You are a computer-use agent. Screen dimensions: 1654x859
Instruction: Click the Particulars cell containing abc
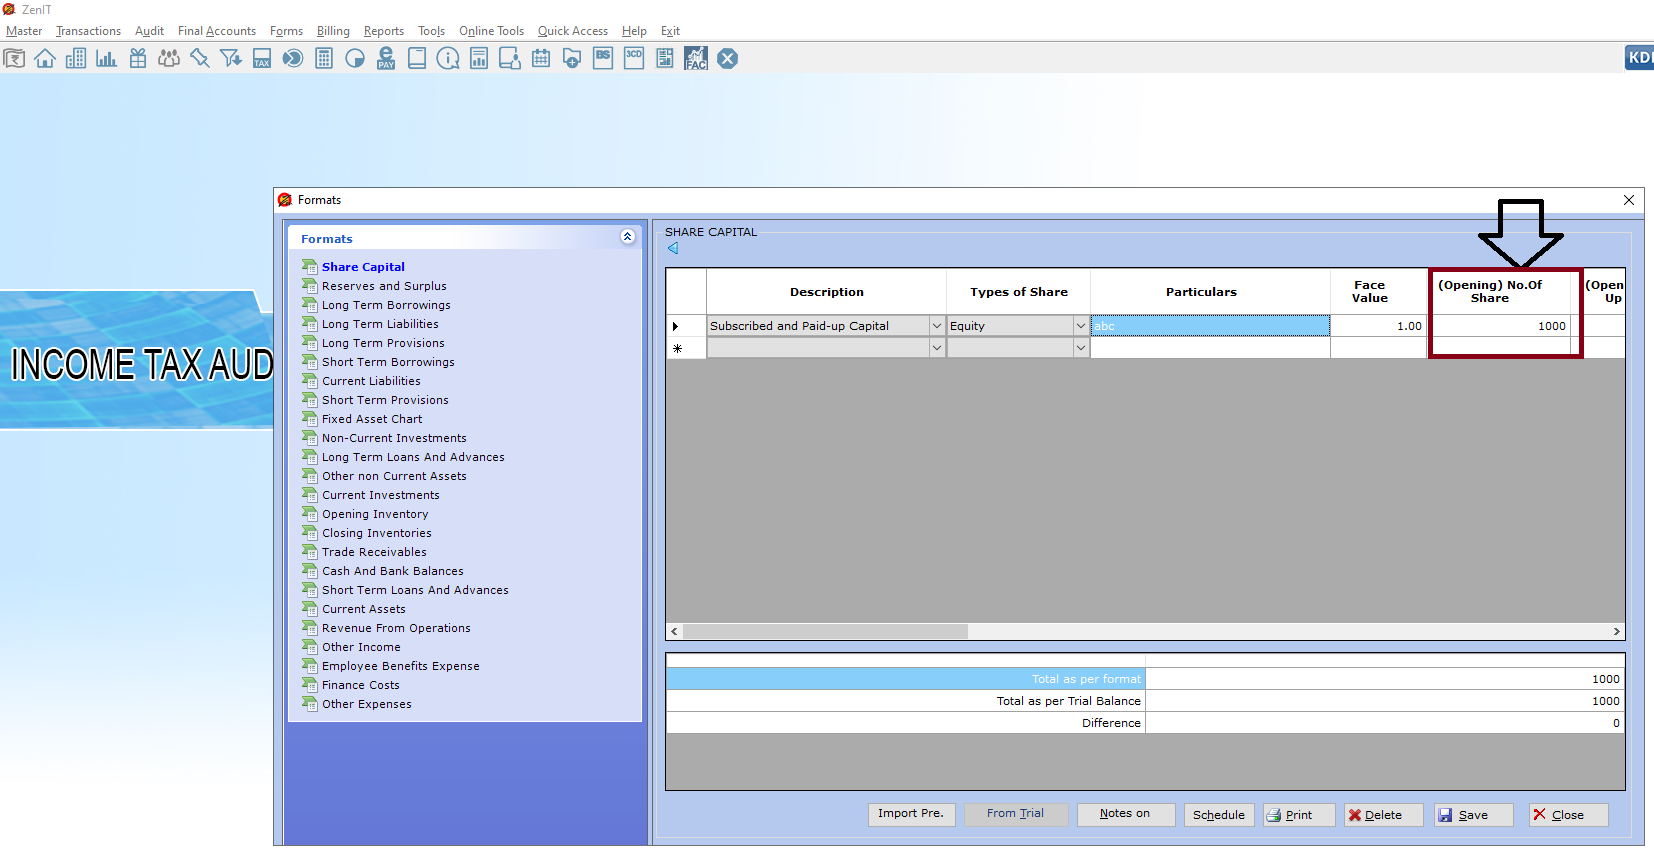(x=1210, y=326)
